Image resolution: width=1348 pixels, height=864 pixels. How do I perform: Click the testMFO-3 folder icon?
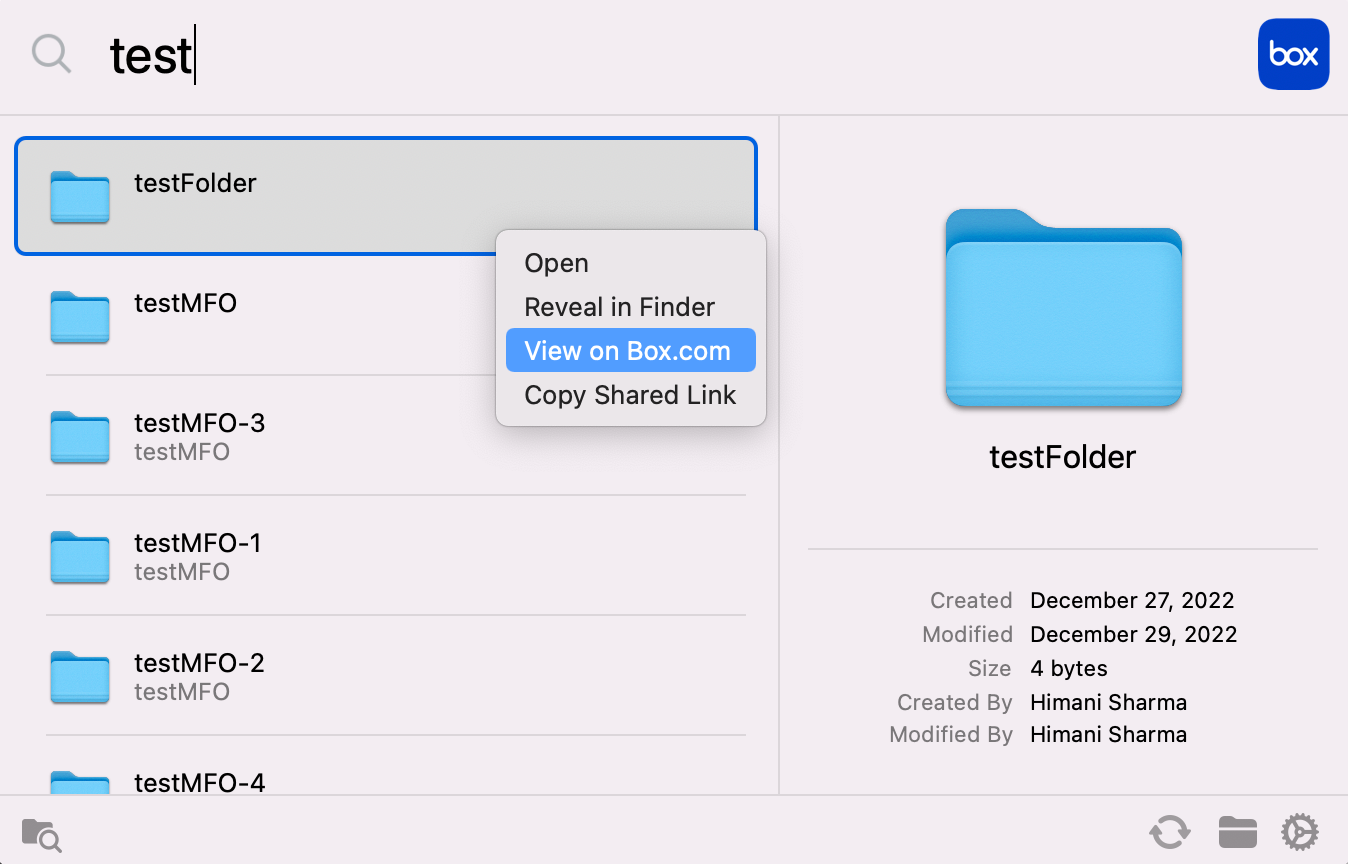[x=79, y=437]
